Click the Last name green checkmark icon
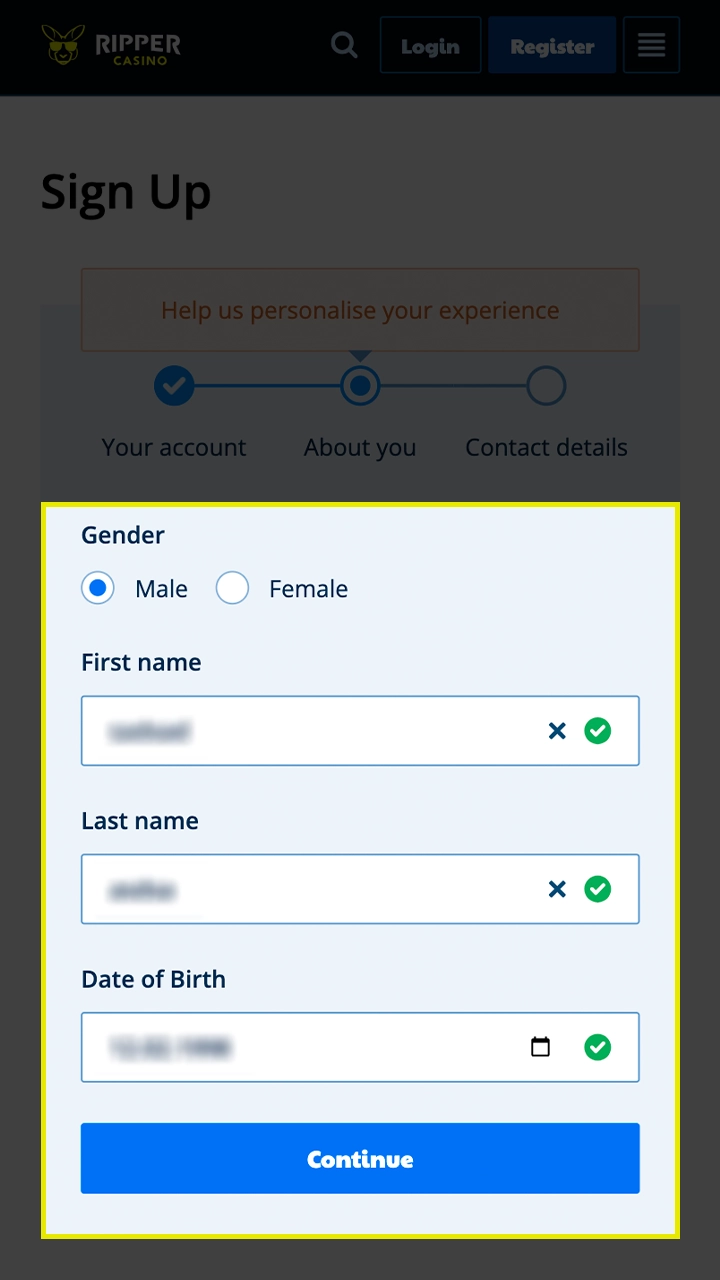This screenshot has height=1280, width=720. pos(598,889)
